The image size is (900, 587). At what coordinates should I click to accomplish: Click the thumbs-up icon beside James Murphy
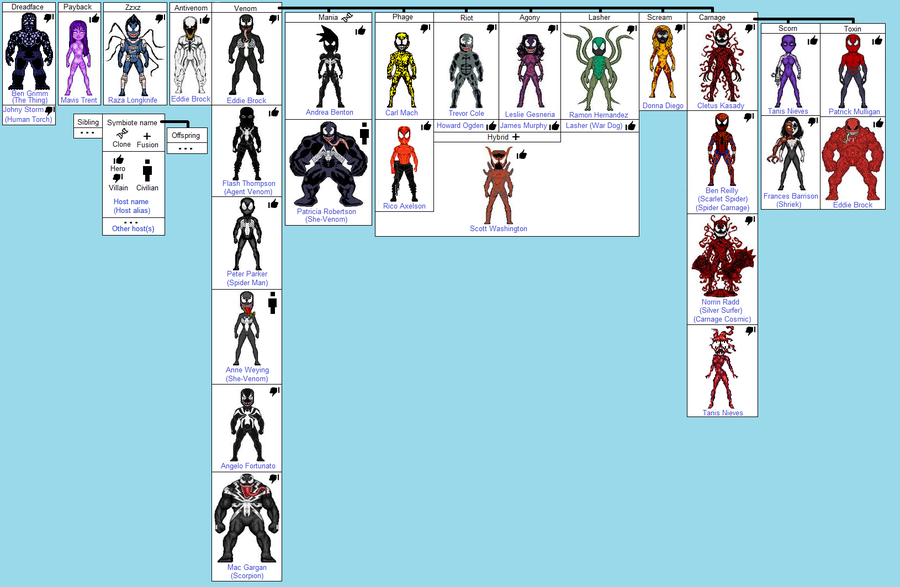554,126
